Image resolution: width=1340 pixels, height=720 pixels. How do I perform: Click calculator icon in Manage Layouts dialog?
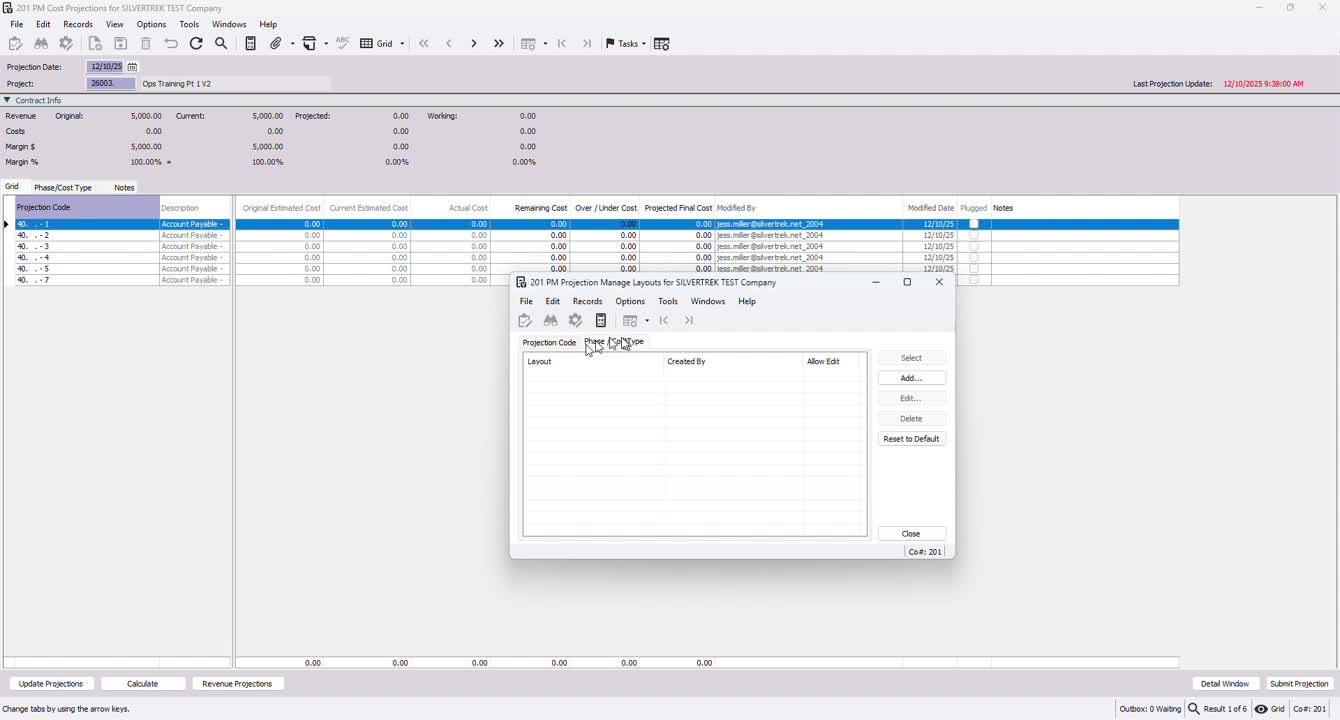pos(601,321)
